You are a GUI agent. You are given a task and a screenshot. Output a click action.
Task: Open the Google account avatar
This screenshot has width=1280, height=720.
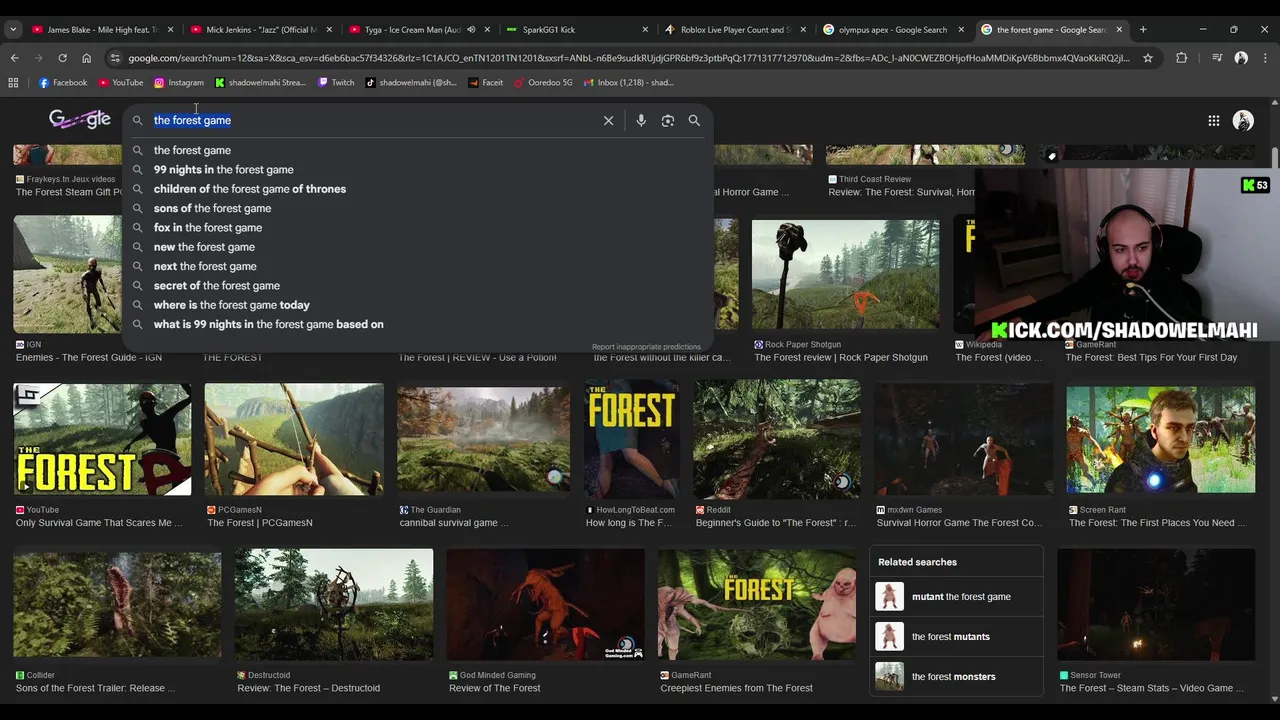(1243, 121)
